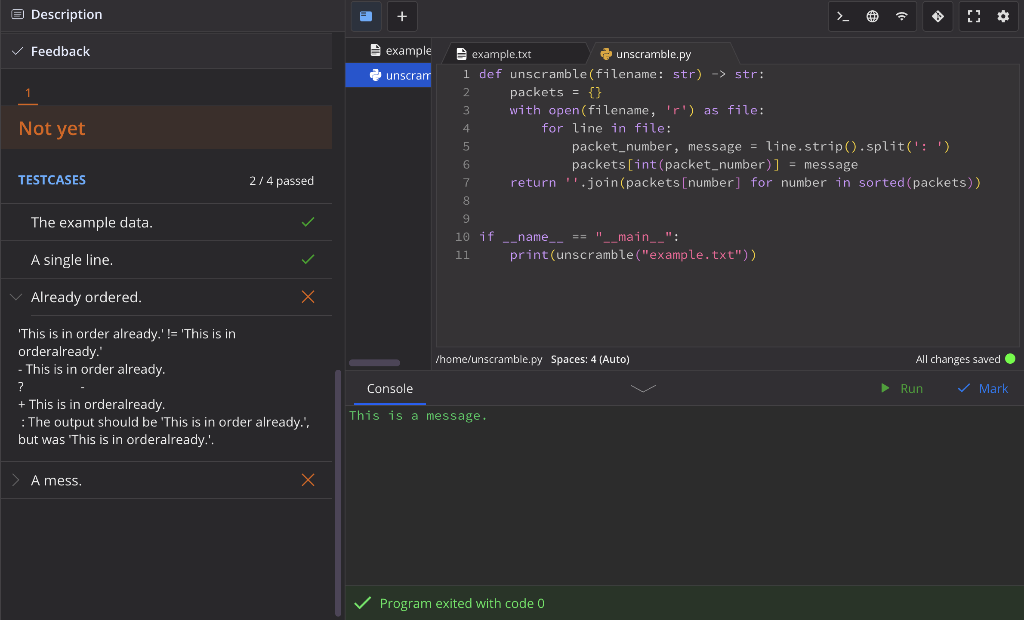Screen dimensions: 1024x620
Task: Click the file tree horizontal scrollbar
Action: [x=374, y=362]
